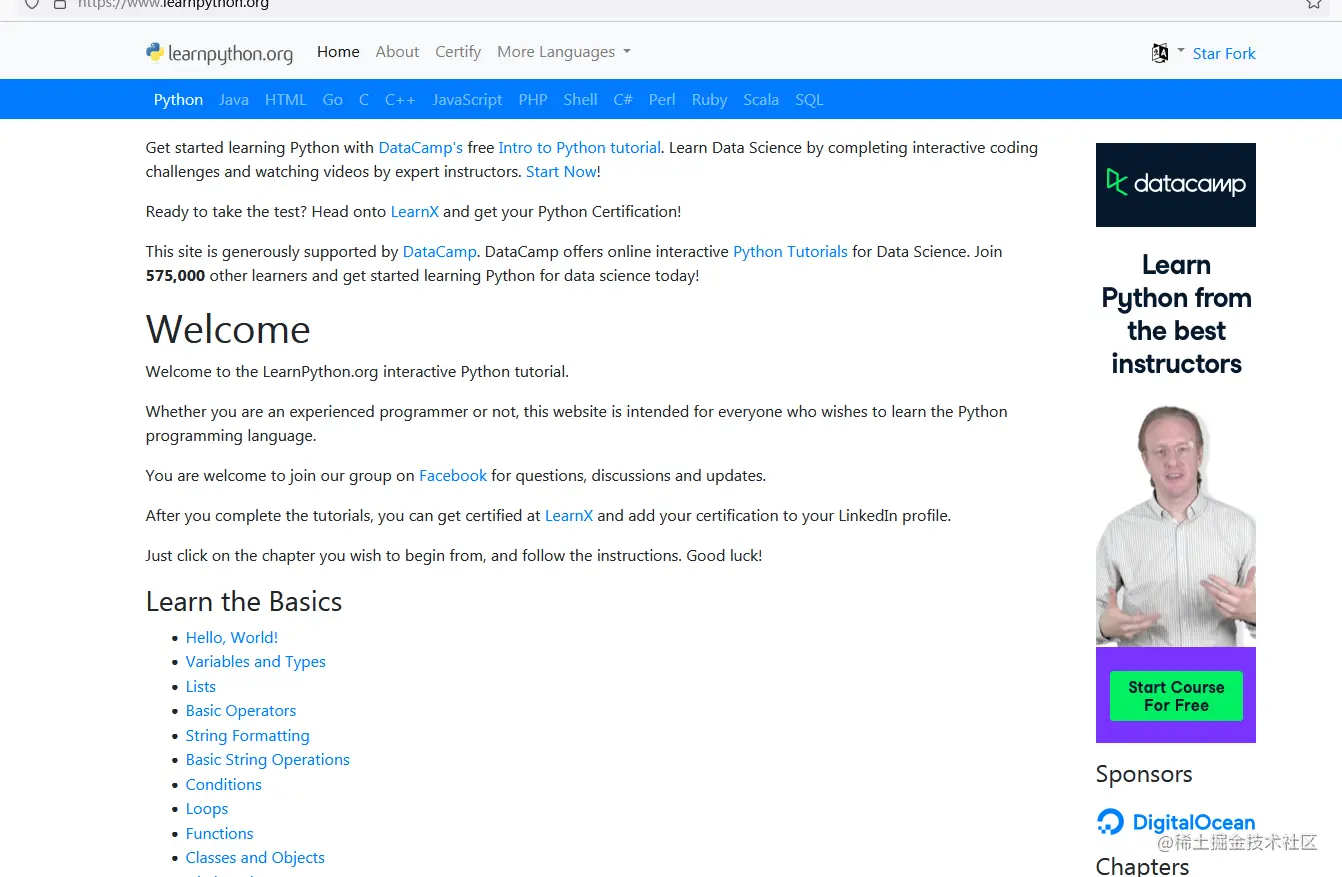The height and width of the screenshot is (877, 1342).
Task: Click the 575,000 learners figure
Action: pyautogui.click(x=175, y=276)
